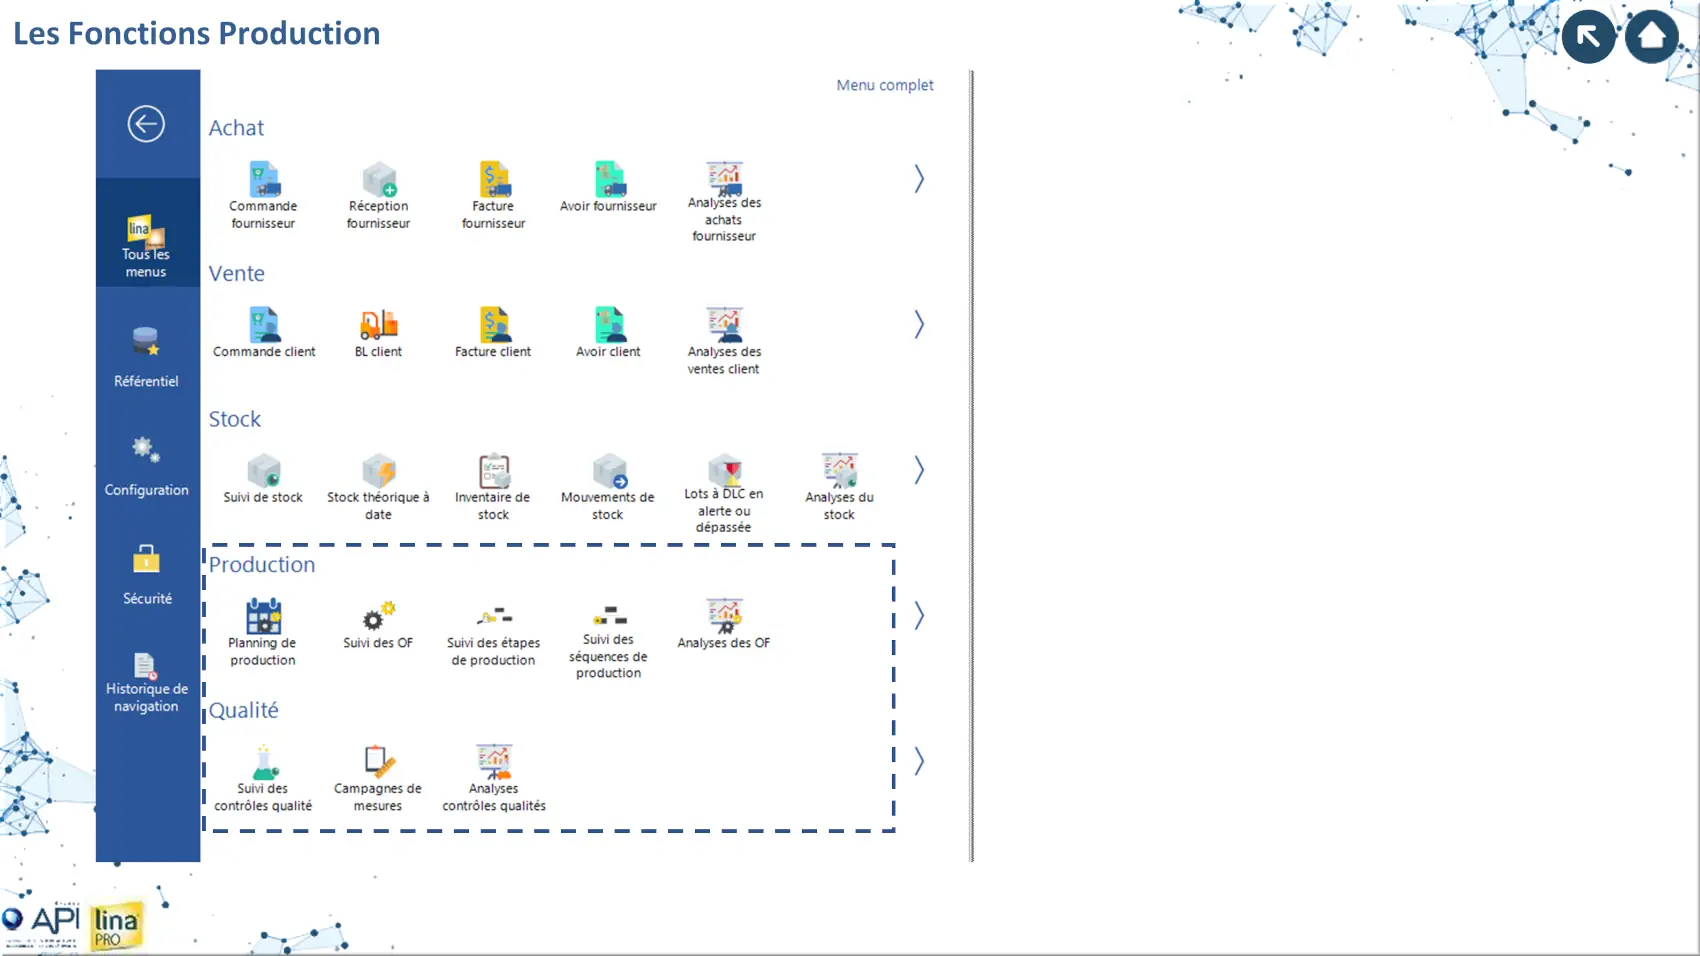Click the home button at top right

coord(1651,37)
